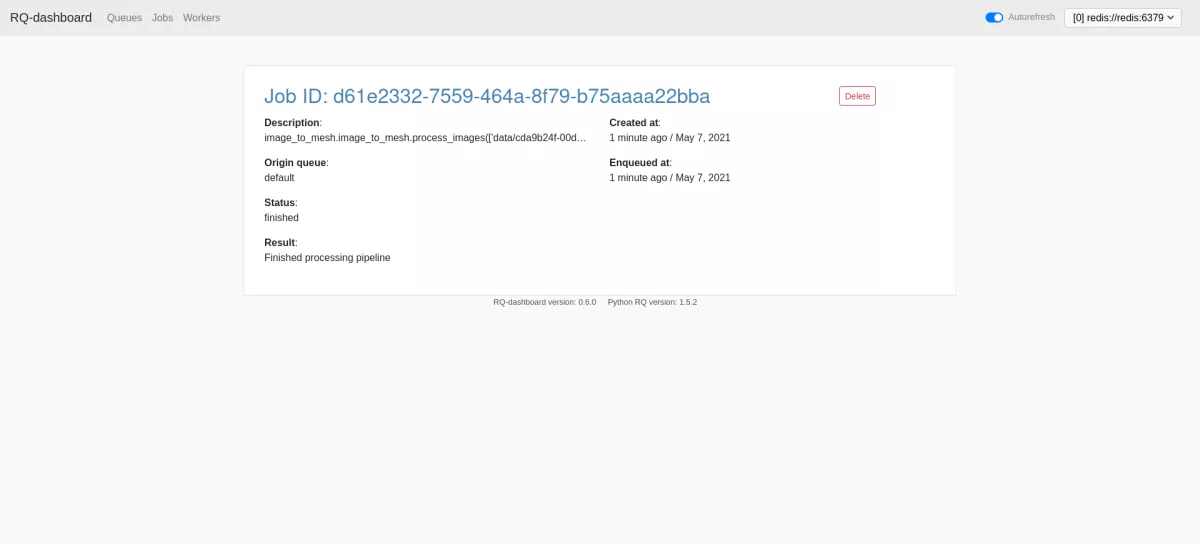Click the RQ-dashboard brand link
This screenshot has width=1200, height=544.
pos(51,18)
